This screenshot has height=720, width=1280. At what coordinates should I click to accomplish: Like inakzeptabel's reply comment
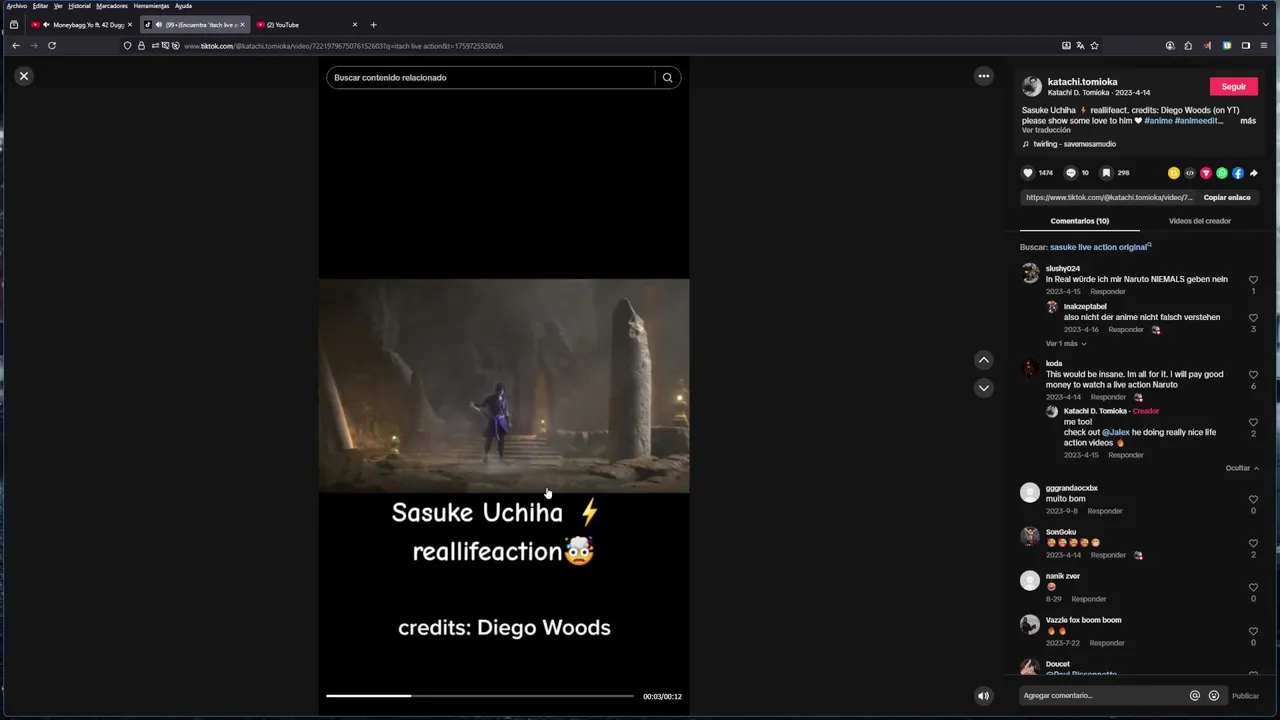[1253, 318]
